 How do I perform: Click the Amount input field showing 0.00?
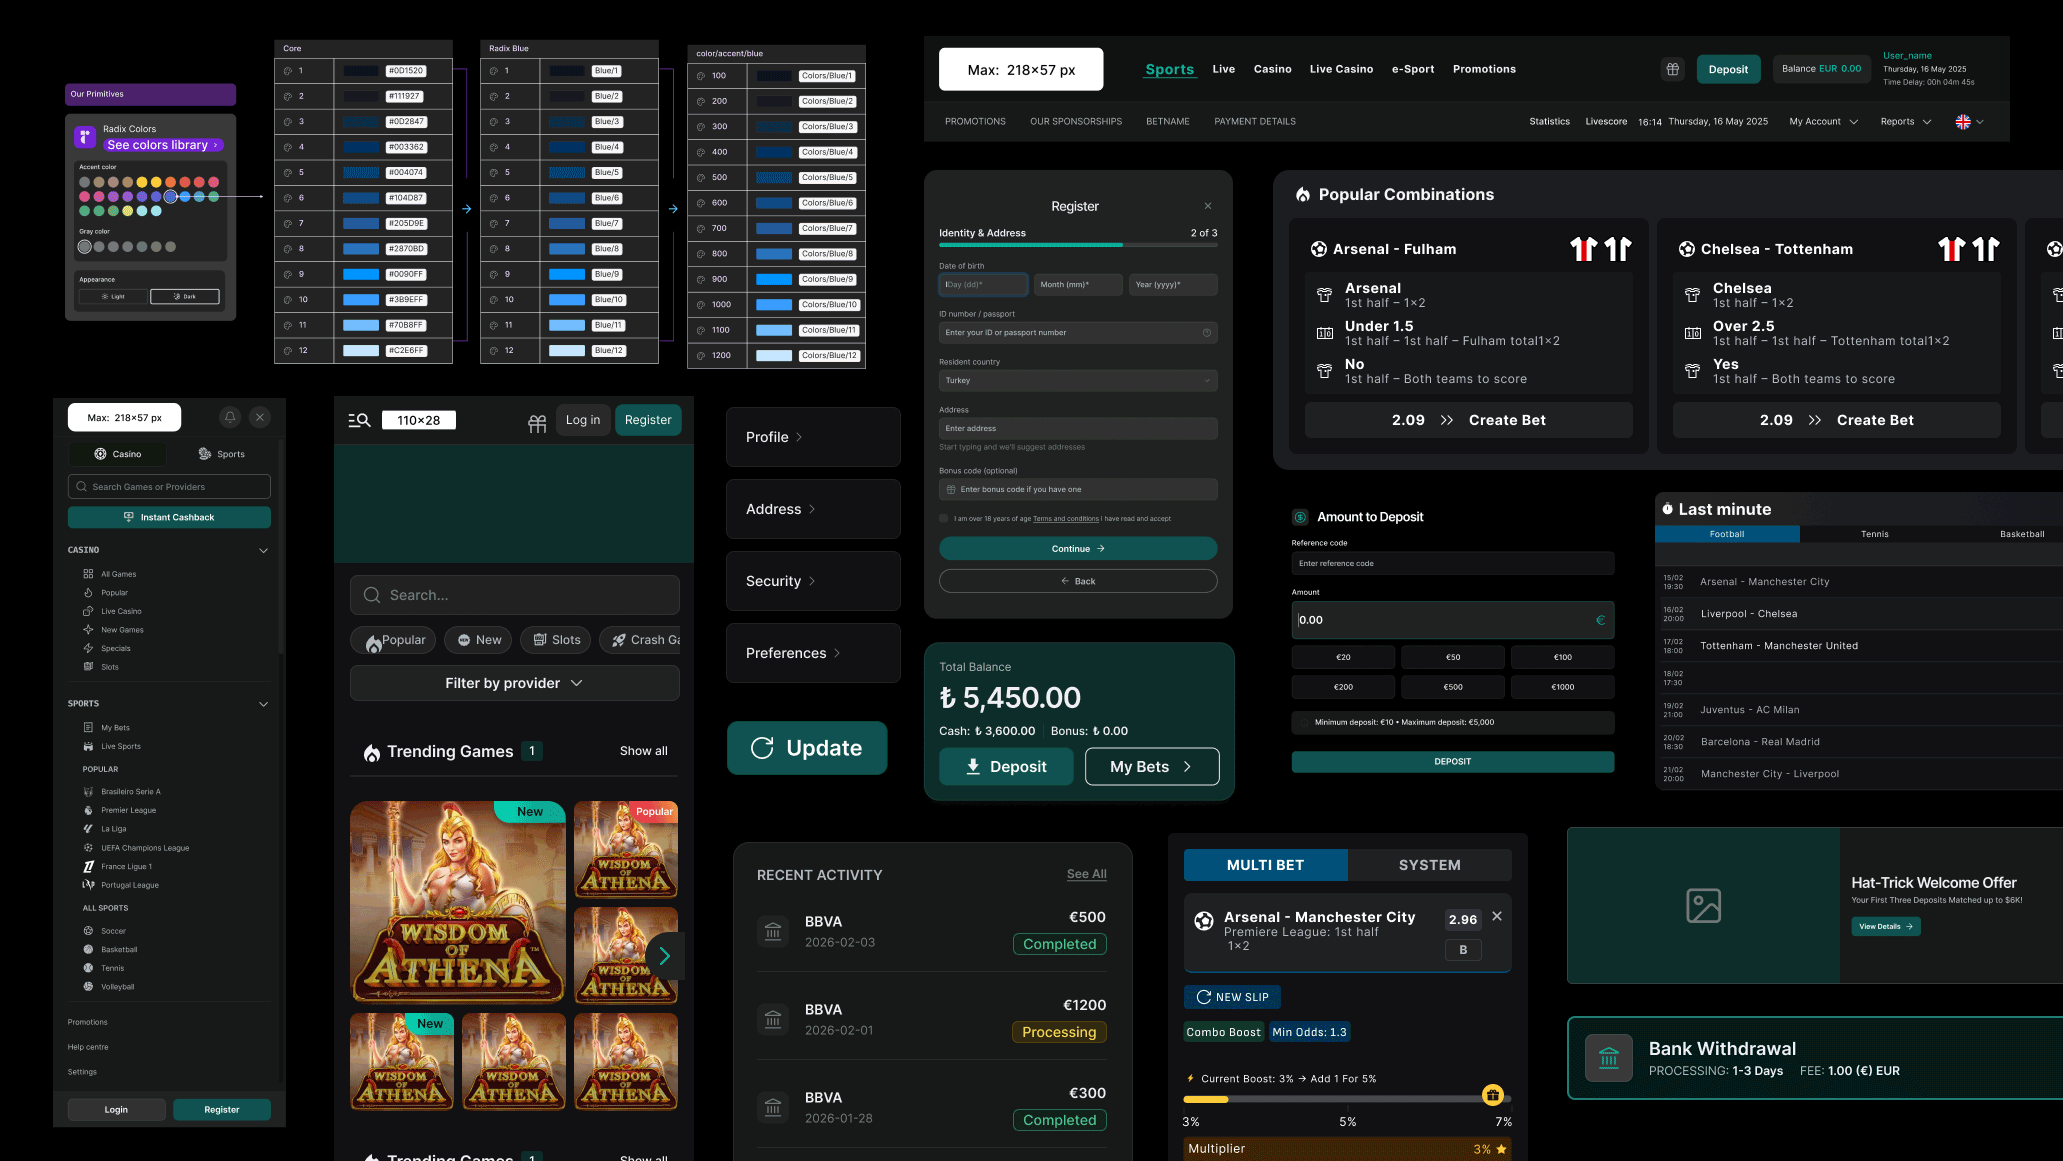pos(1450,620)
